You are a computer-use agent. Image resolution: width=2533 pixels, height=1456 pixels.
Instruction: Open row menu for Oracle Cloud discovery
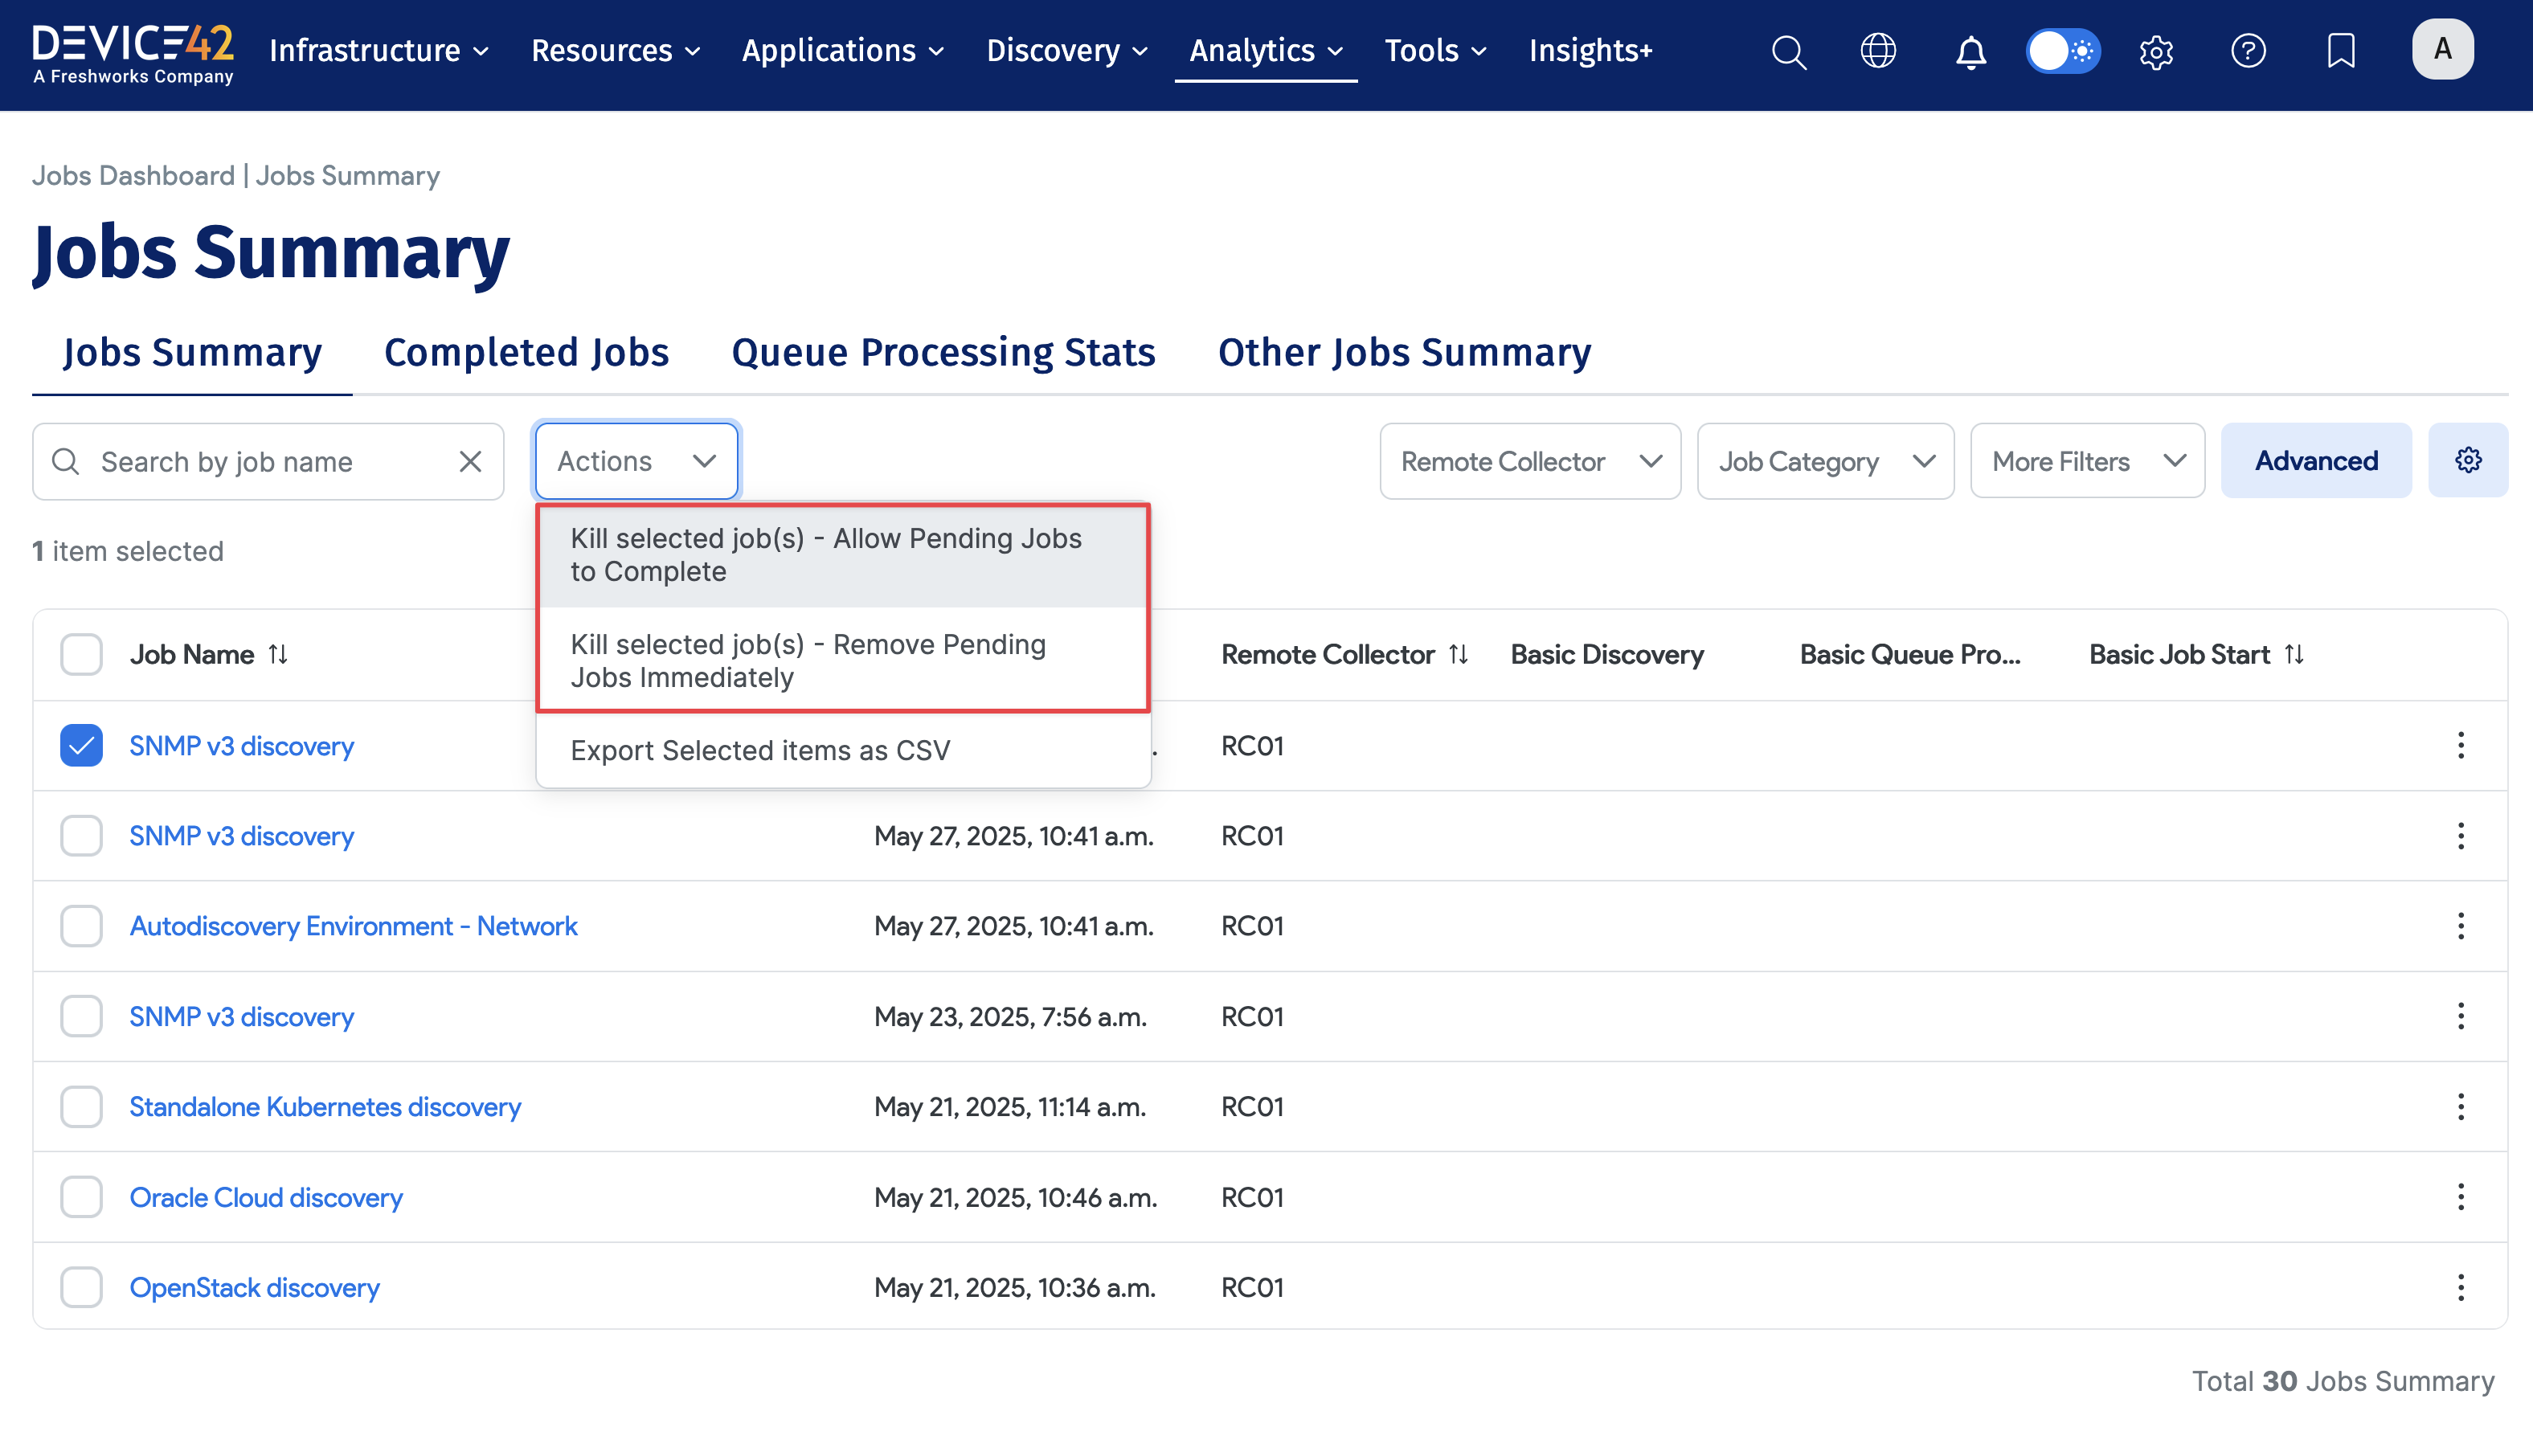(x=2460, y=1196)
